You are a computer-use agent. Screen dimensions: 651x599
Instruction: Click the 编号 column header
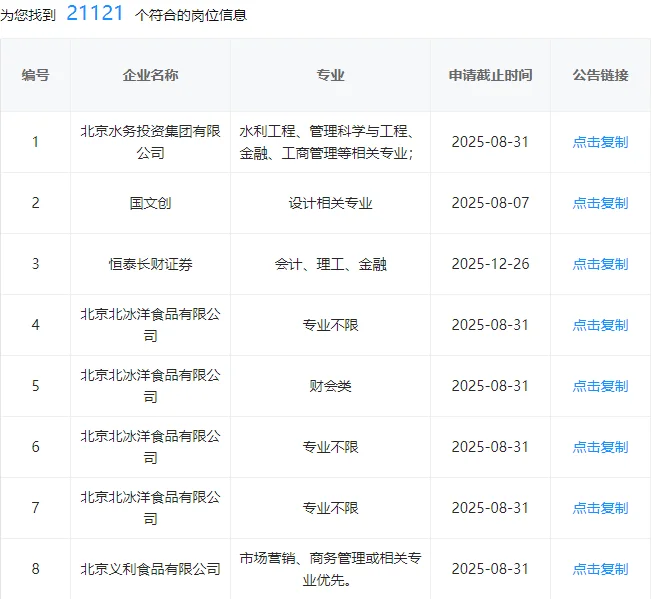tap(35, 75)
